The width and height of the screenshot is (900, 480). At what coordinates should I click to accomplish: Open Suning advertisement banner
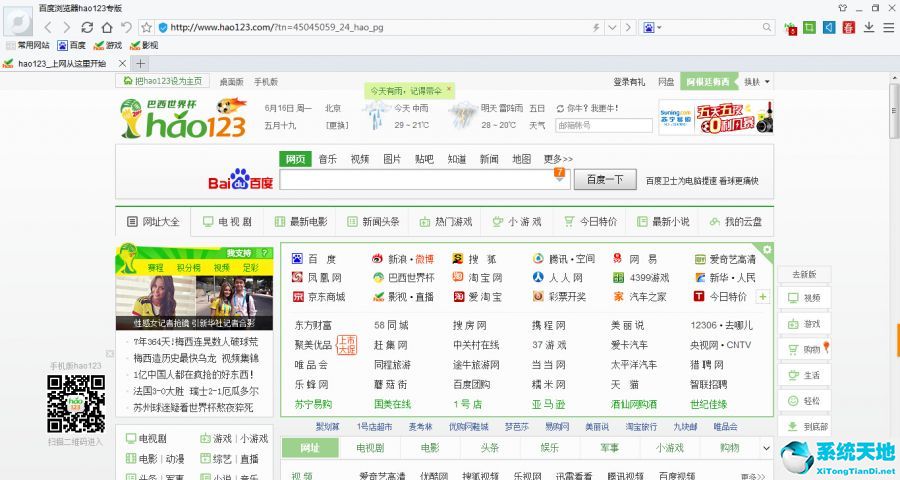[x=716, y=117]
